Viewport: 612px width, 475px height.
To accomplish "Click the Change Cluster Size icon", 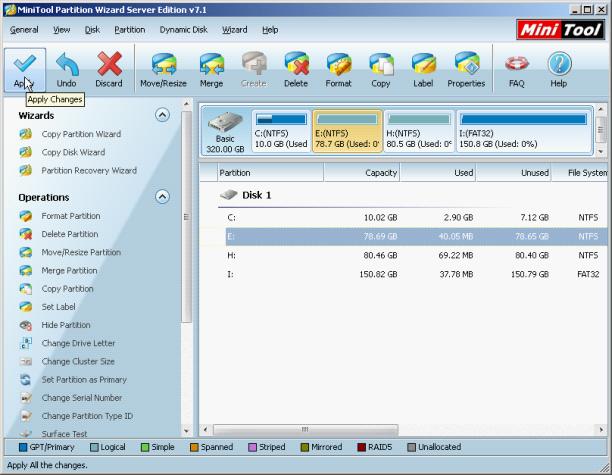I will click(26, 361).
